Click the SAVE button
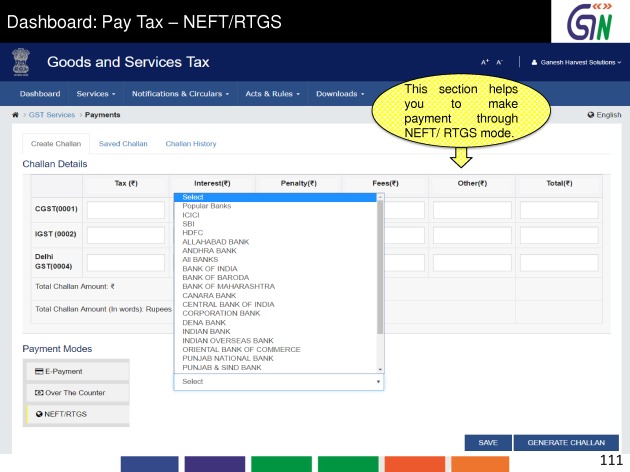The image size is (630, 472). click(488, 443)
